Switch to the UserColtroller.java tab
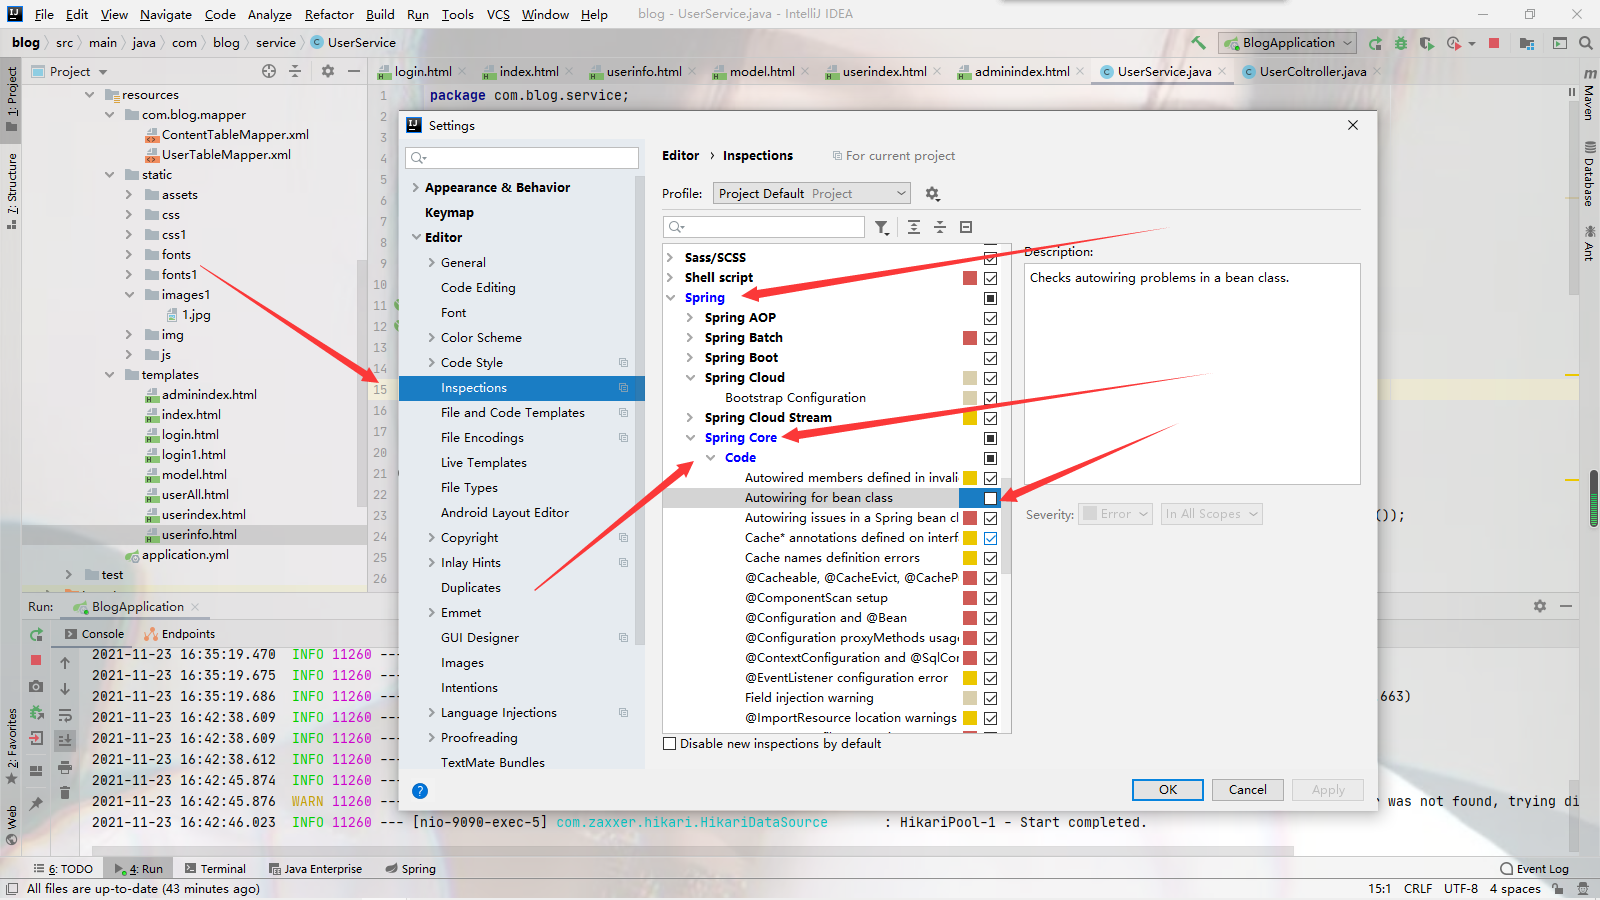This screenshot has width=1600, height=900. pyautogui.click(x=1312, y=72)
